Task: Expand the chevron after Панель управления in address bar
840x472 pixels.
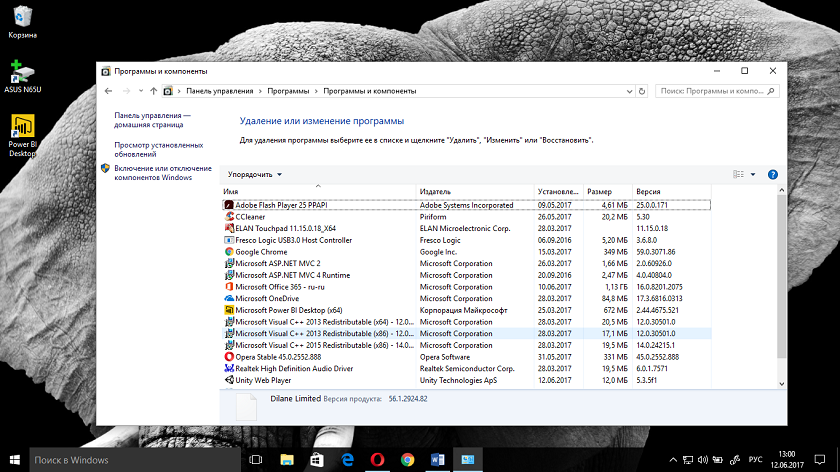Action: pyautogui.click(x=260, y=91)
